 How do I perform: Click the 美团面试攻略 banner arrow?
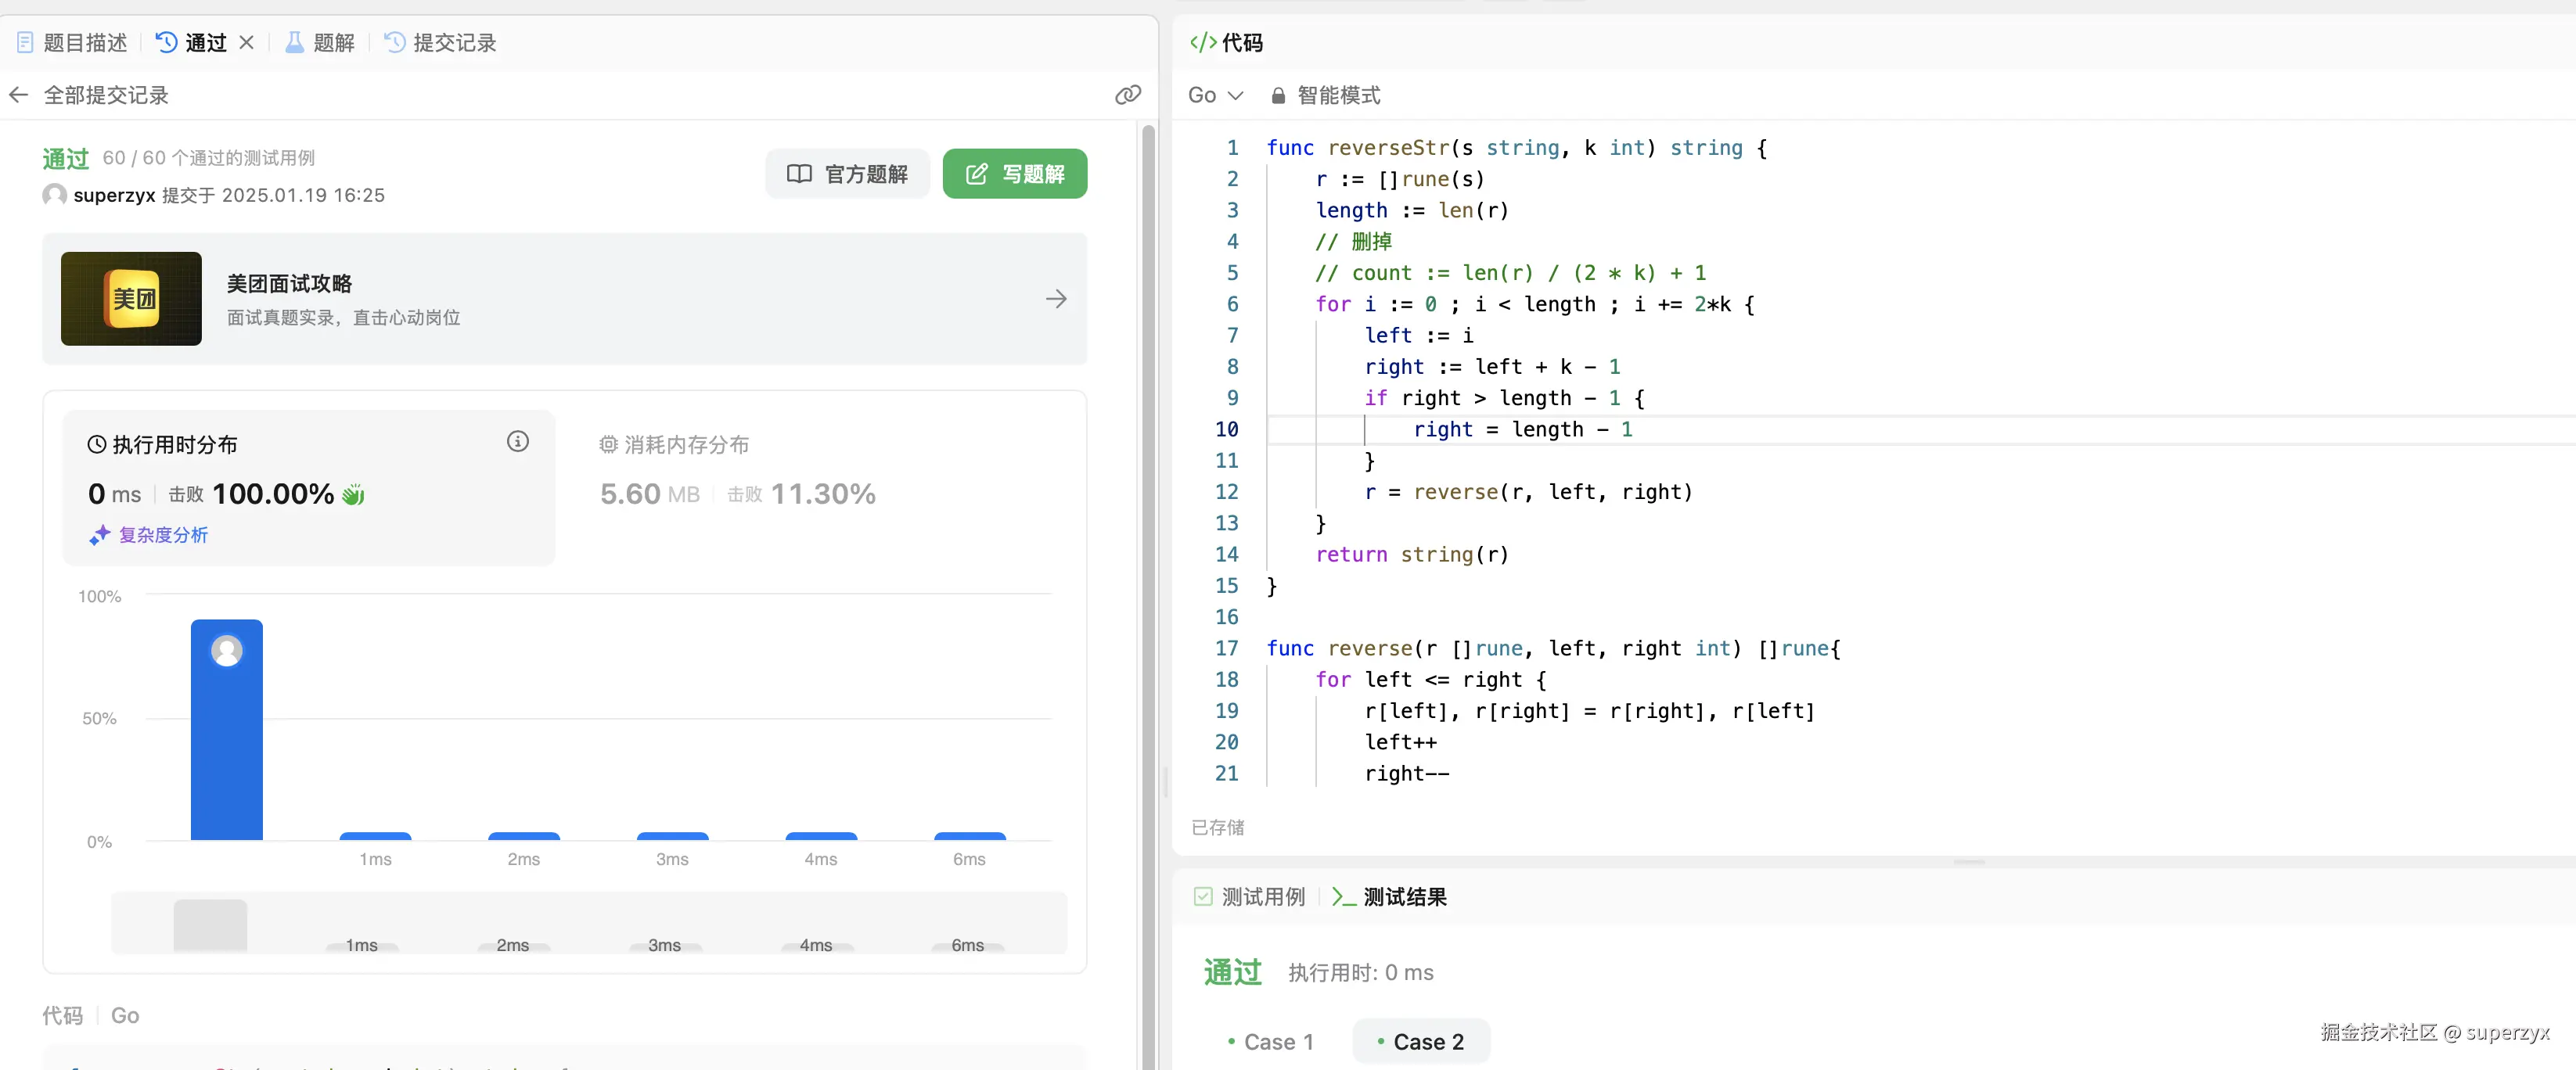tap(1056, 299)
